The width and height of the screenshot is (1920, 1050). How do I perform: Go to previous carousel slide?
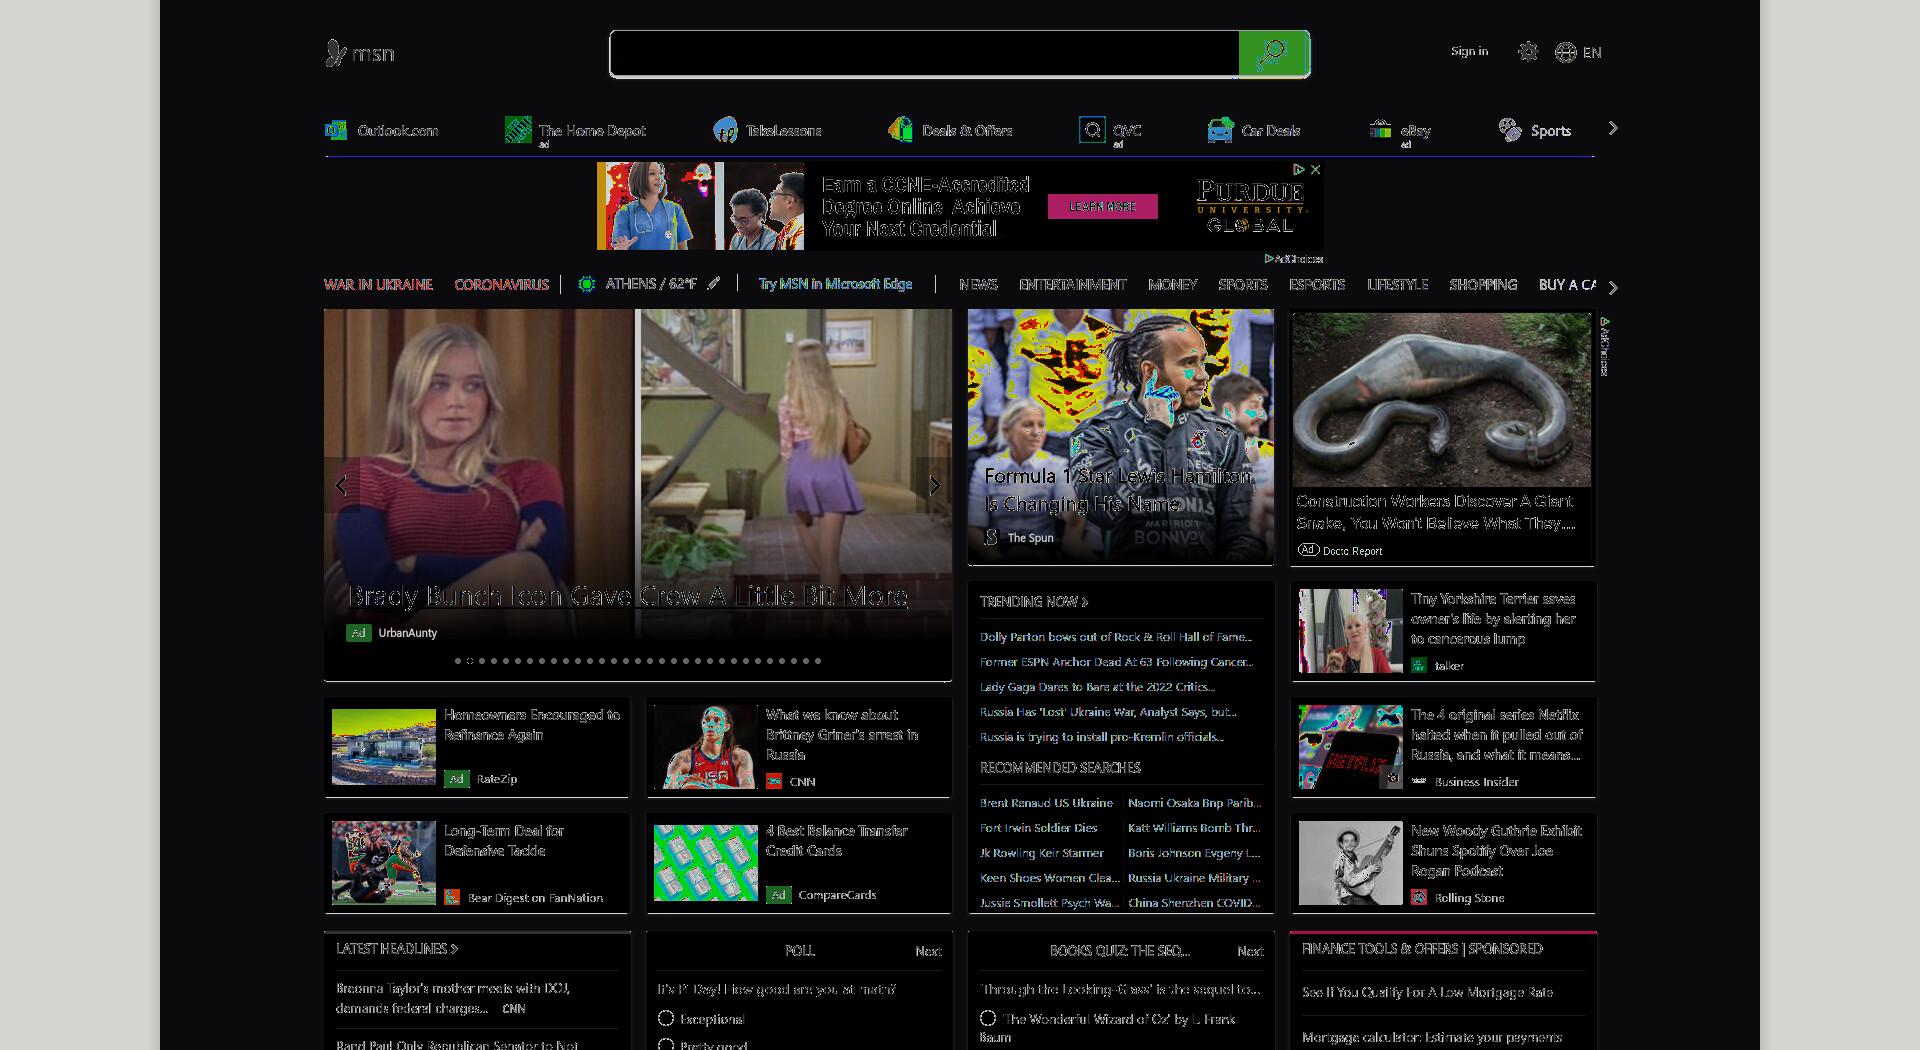[x=341, y=486]
